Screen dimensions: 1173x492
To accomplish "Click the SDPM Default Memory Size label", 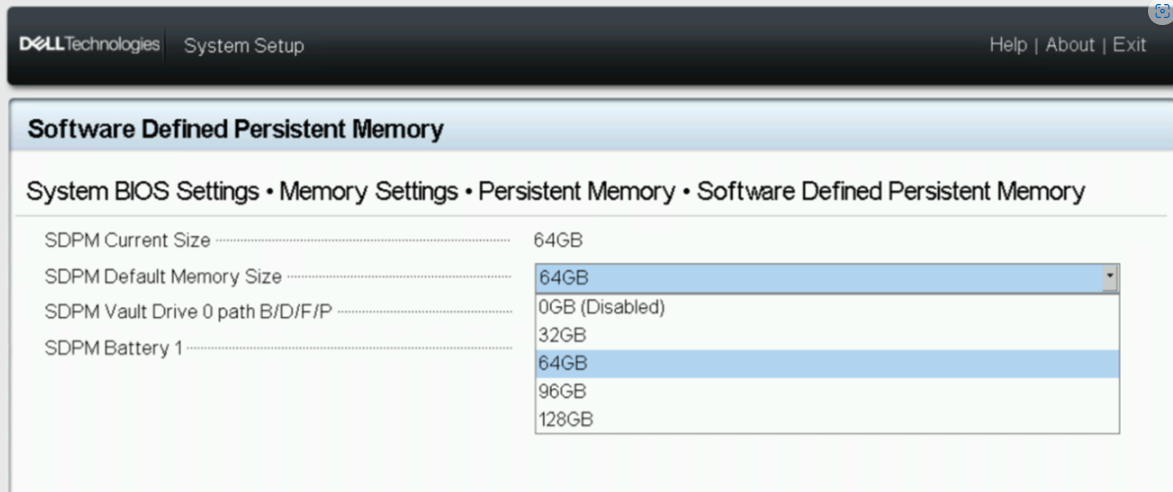I will pyautogui.click(x=163, y=277).
